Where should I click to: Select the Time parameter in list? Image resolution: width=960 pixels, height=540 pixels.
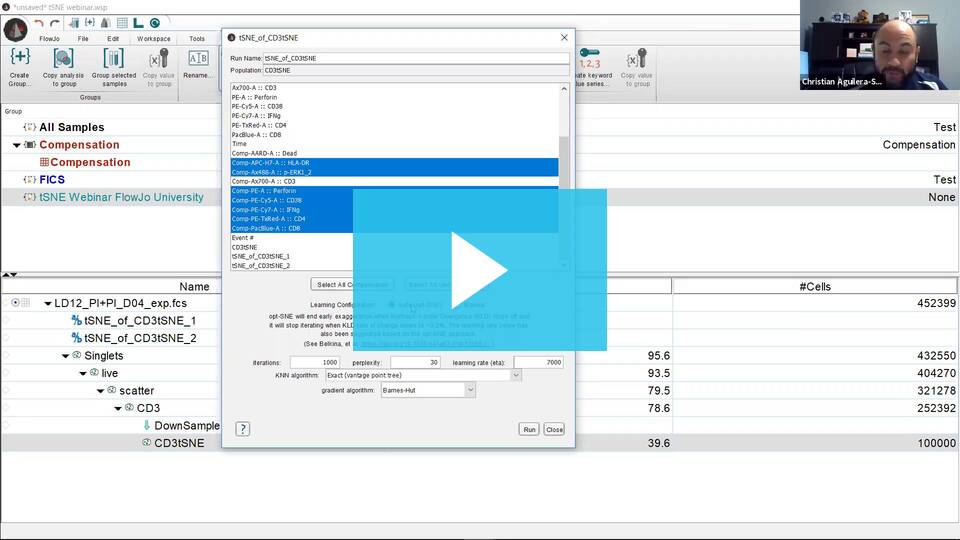[x=394, y=144]
